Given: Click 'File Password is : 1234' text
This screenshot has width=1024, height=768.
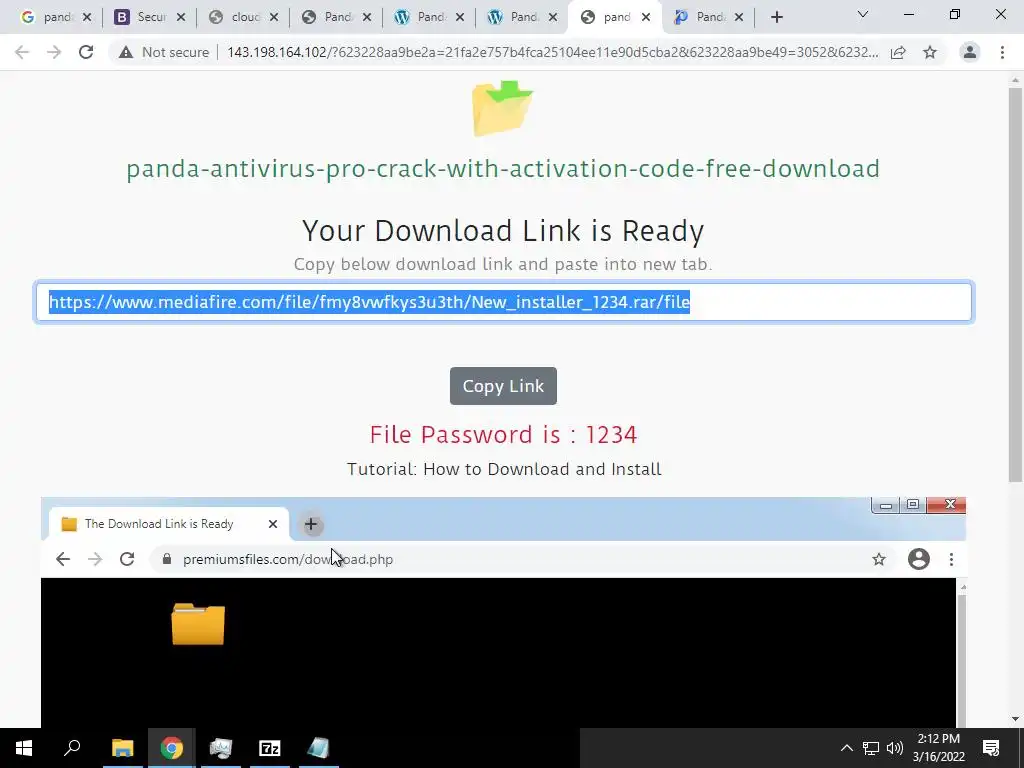Looking at the screenshot, I should click(503, 435).
